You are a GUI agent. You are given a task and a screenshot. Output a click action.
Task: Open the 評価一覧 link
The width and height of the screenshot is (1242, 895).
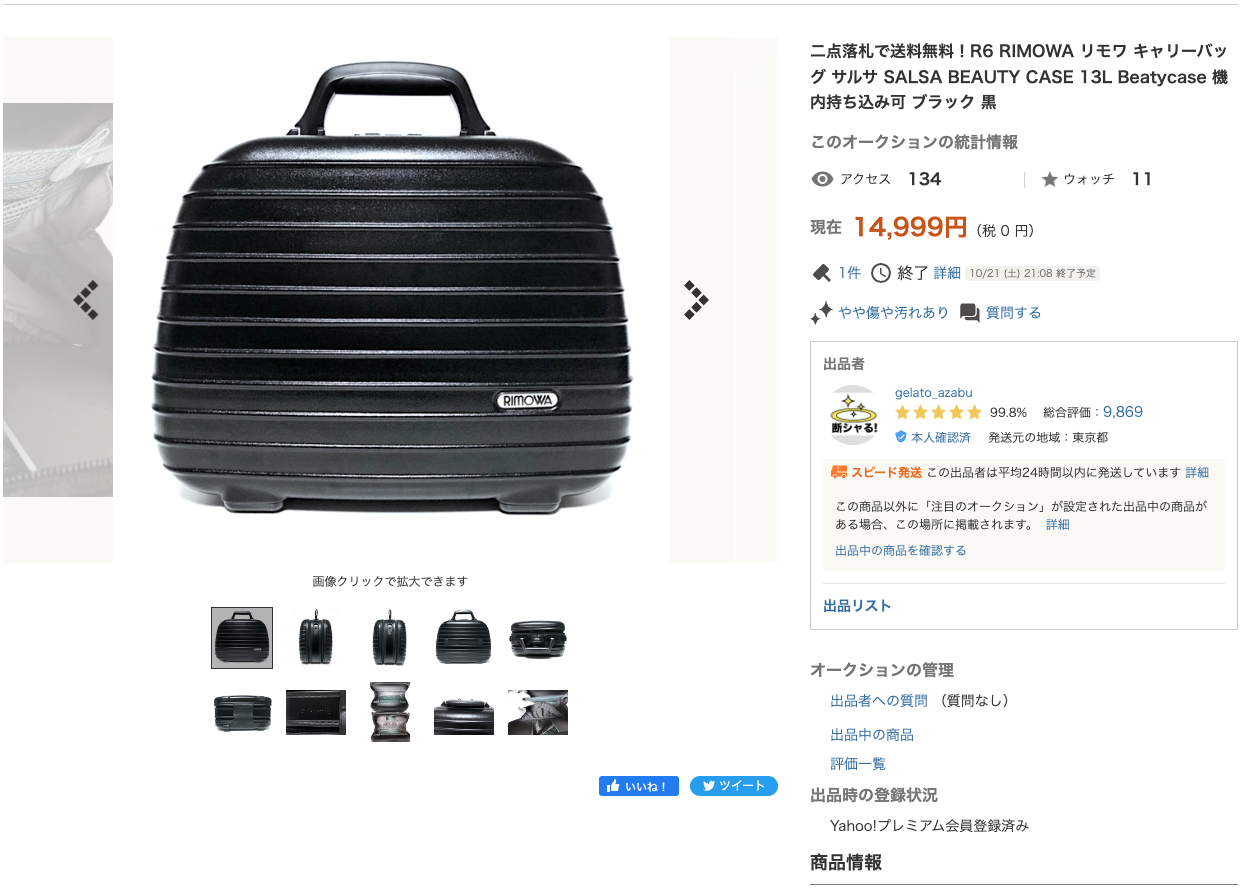coord(858,764)
